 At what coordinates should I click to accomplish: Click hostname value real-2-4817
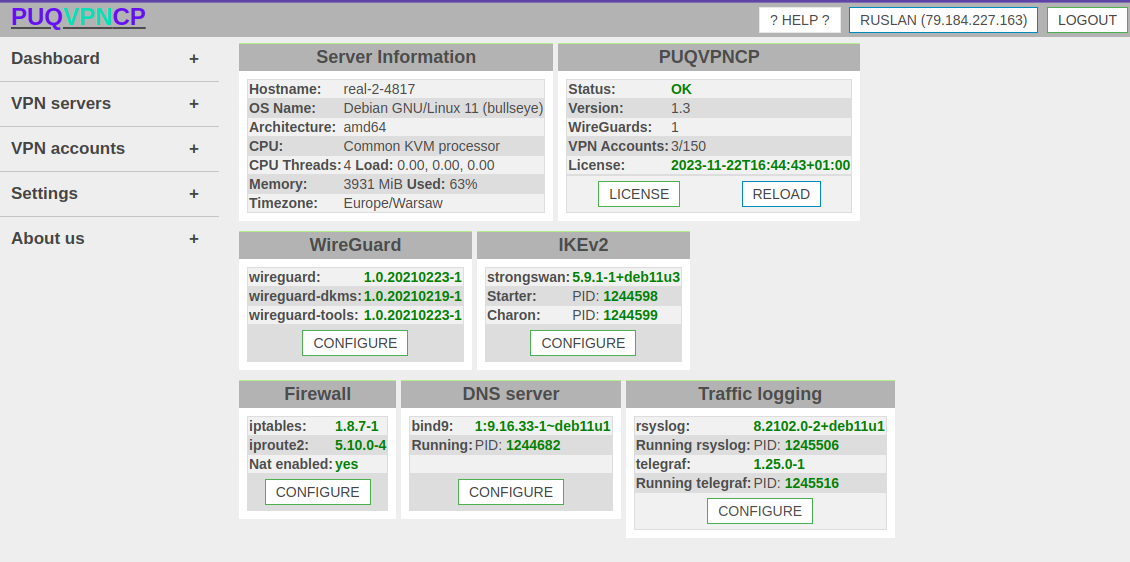click(x=379, y=89)
